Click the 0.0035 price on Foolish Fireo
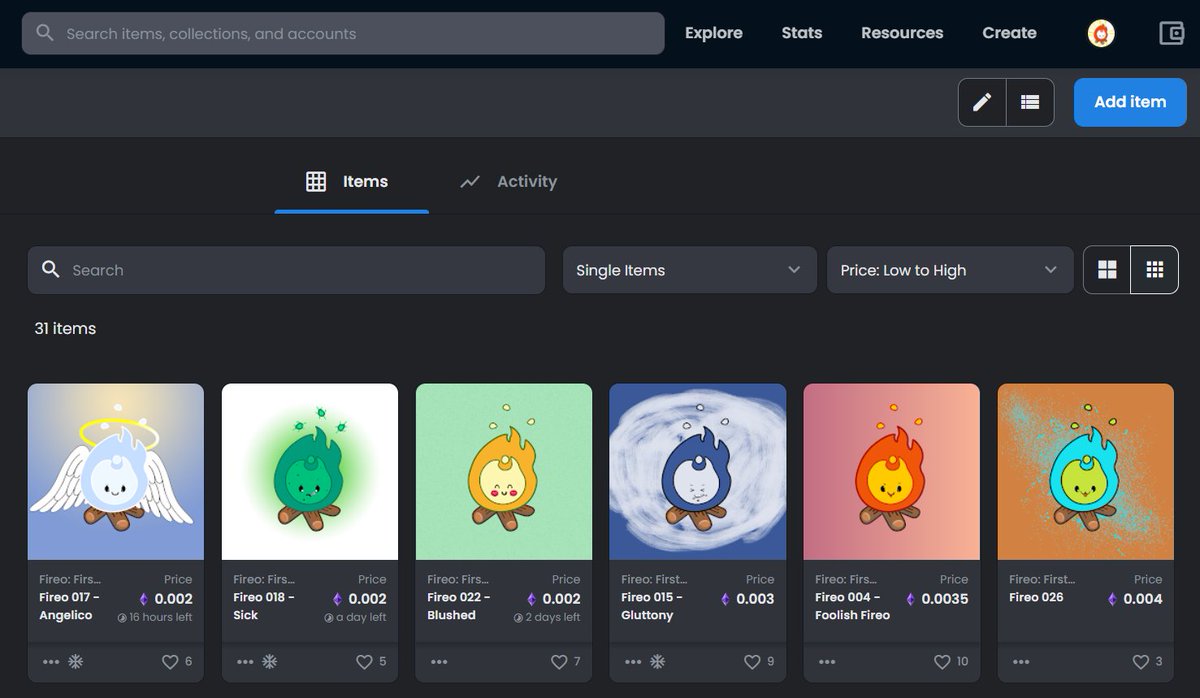The image size is (1200, 698). click(945, 599)
